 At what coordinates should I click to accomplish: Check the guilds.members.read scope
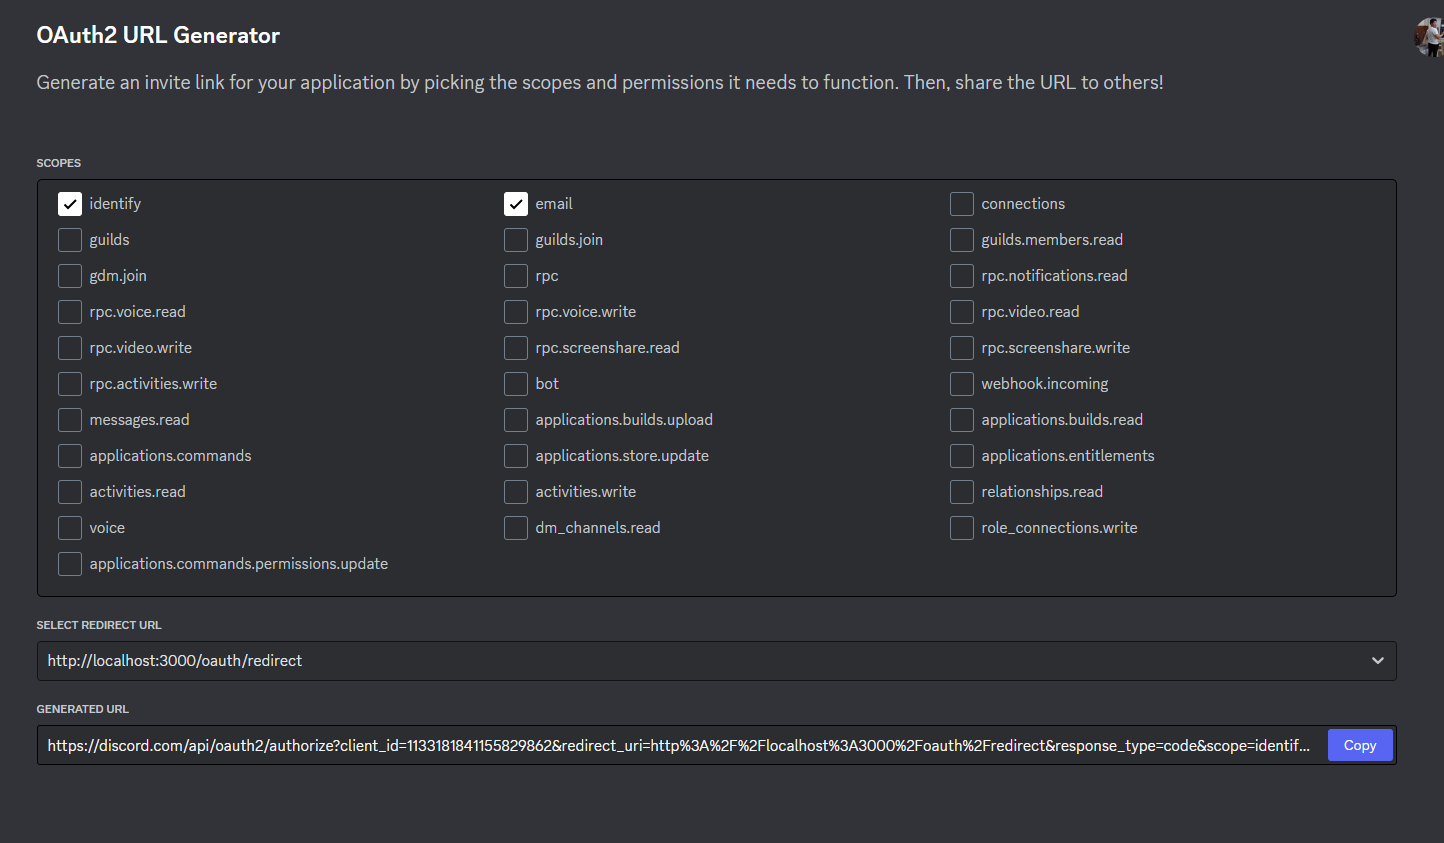point(962,240)
